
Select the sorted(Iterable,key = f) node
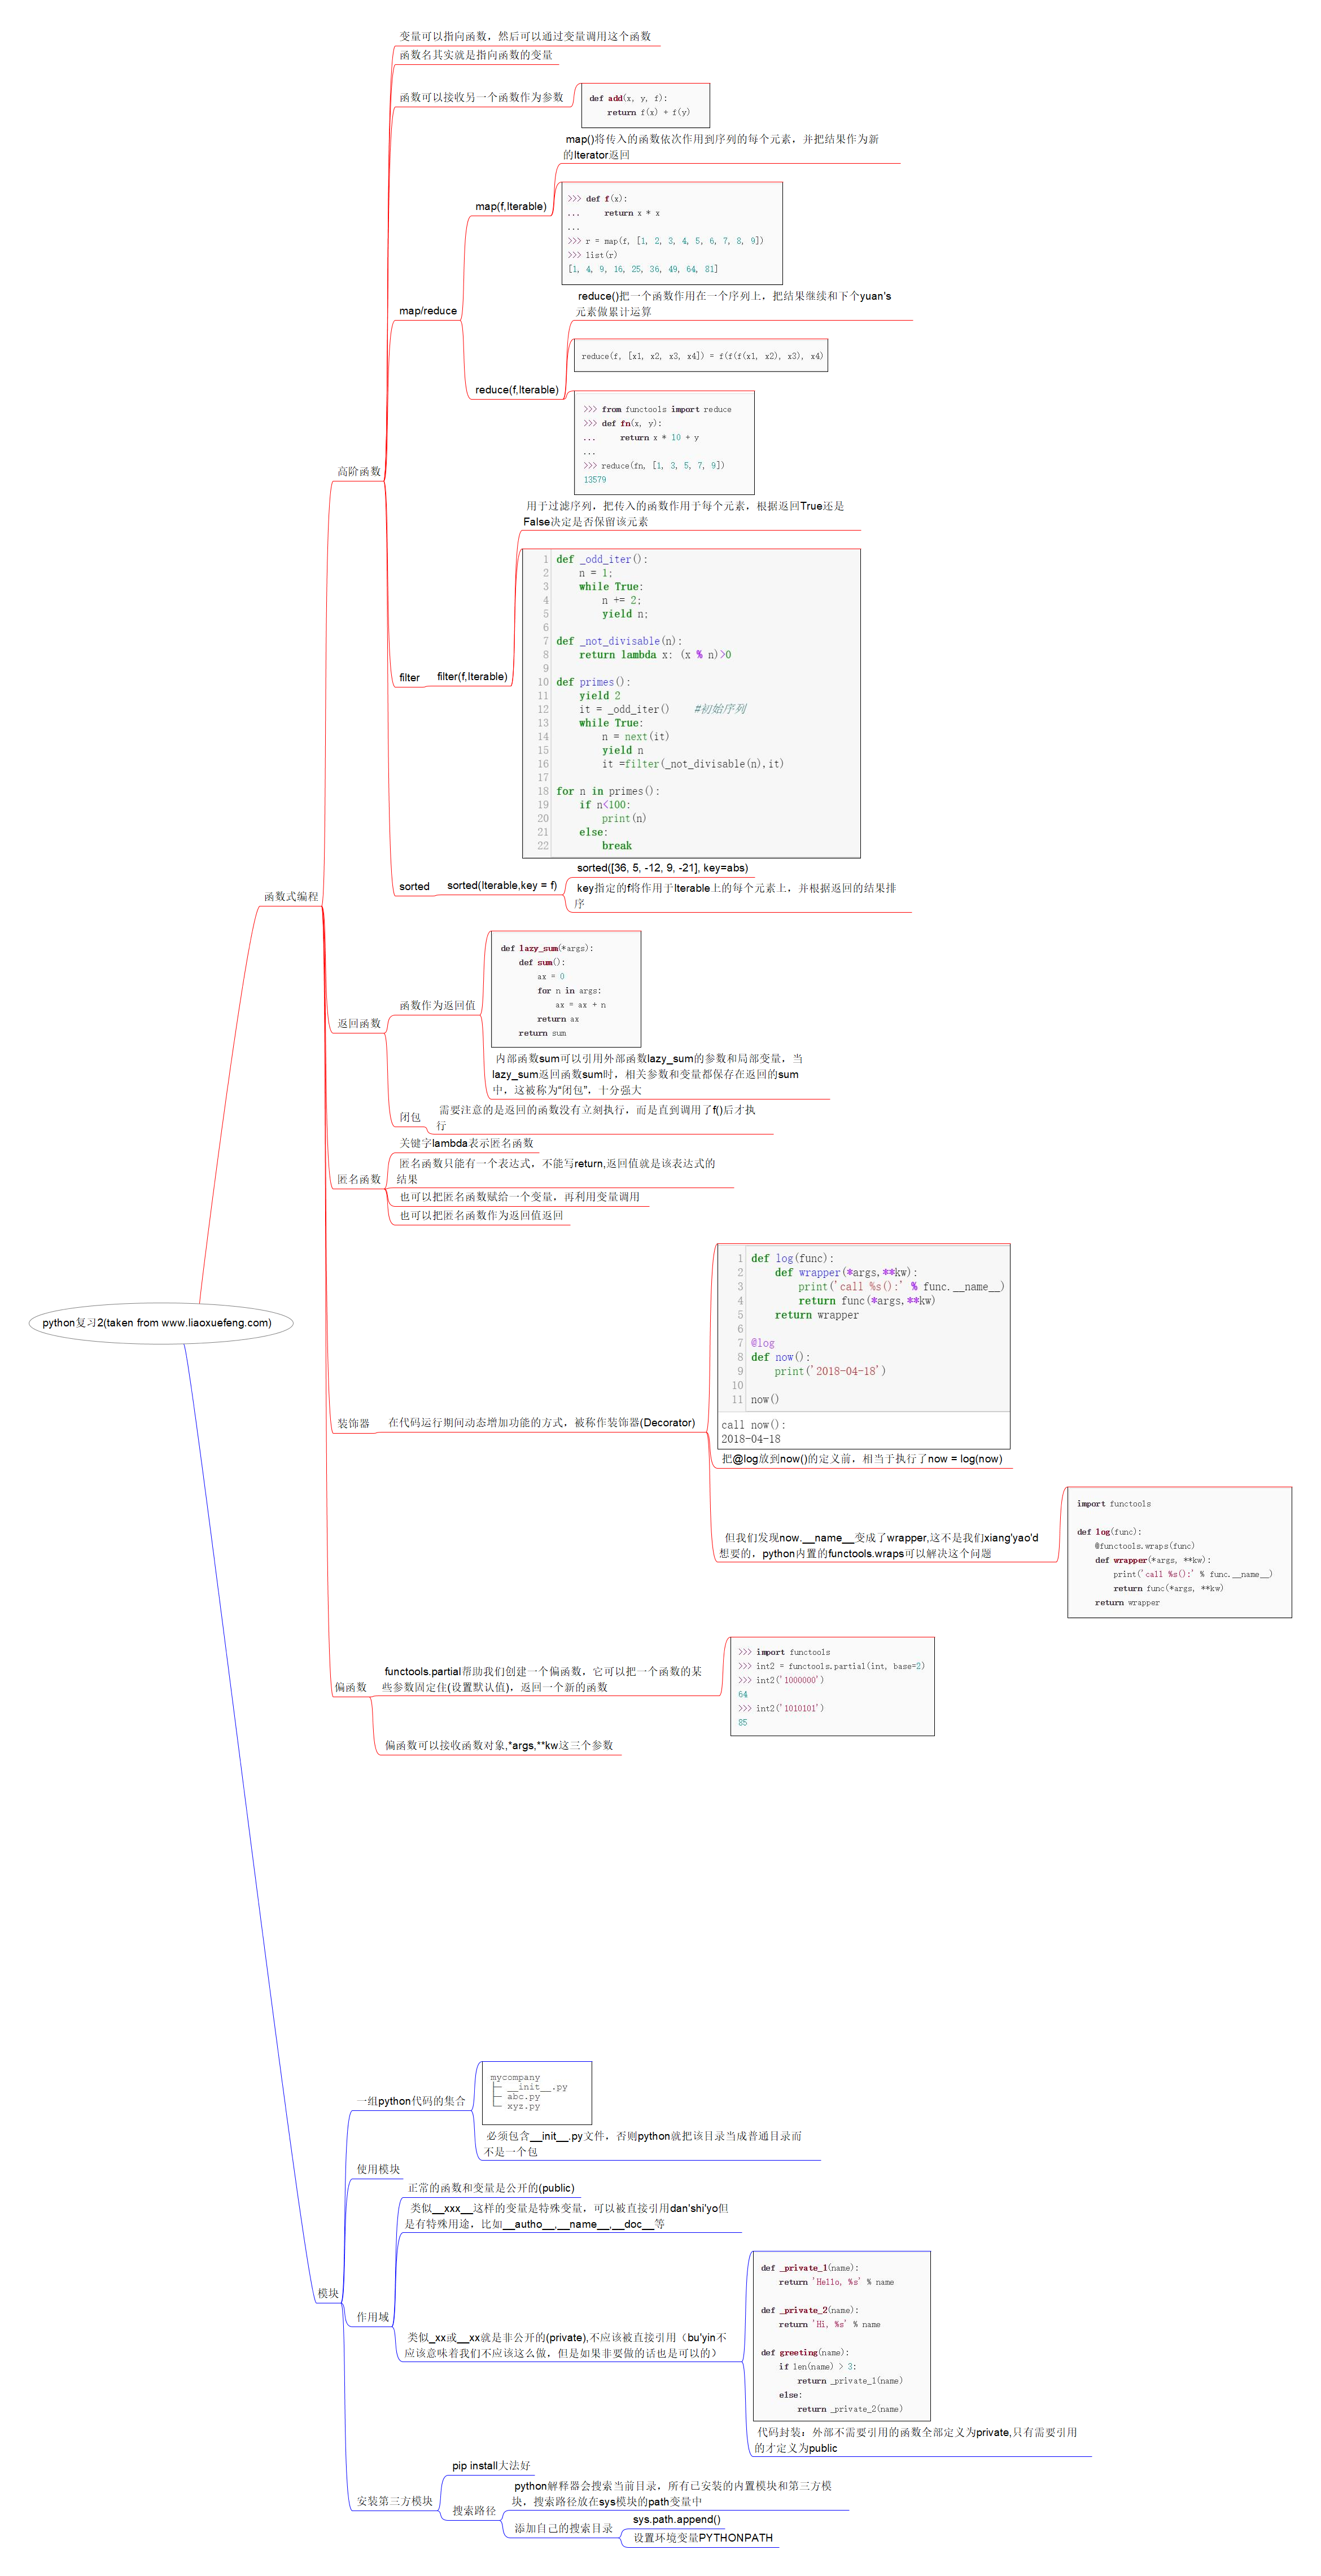click(501, 885)
